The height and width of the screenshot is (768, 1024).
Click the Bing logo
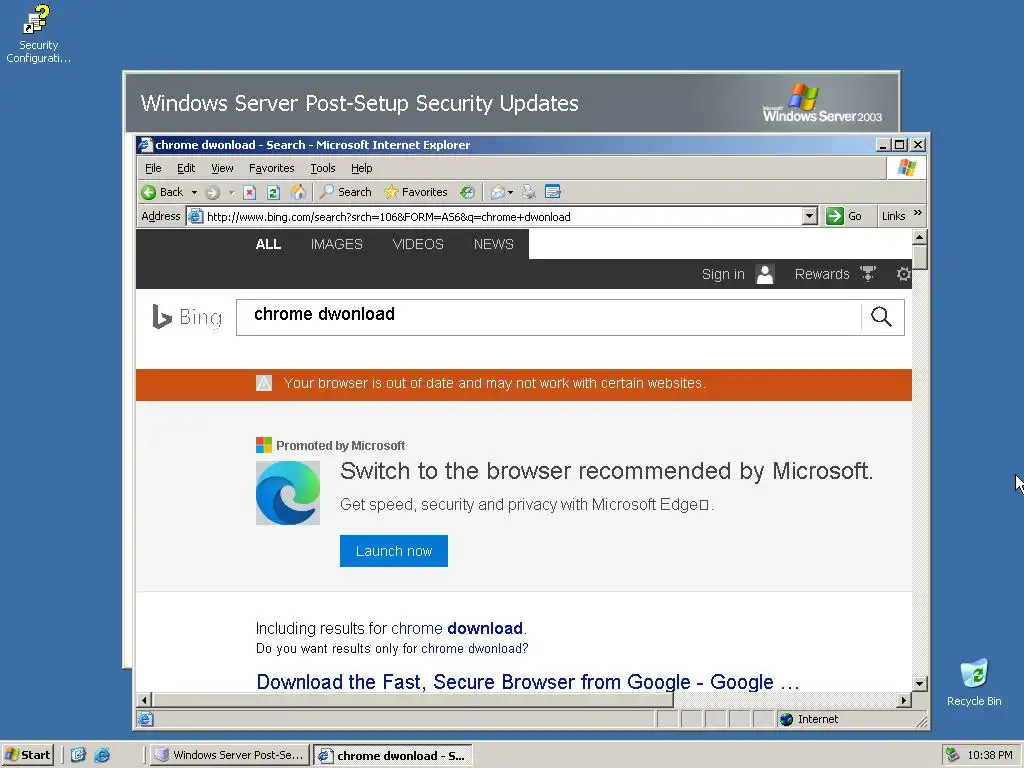point(187,317)
